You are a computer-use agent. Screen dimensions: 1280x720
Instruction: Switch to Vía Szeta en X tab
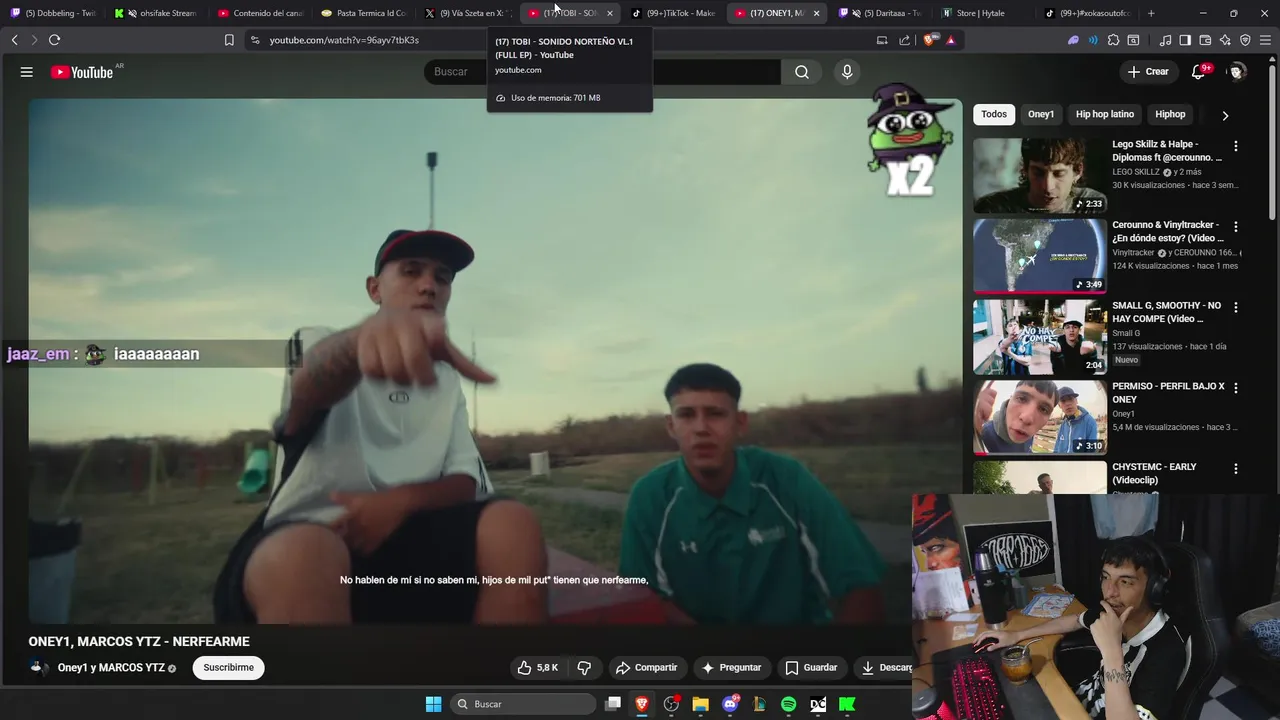(468, 13)
